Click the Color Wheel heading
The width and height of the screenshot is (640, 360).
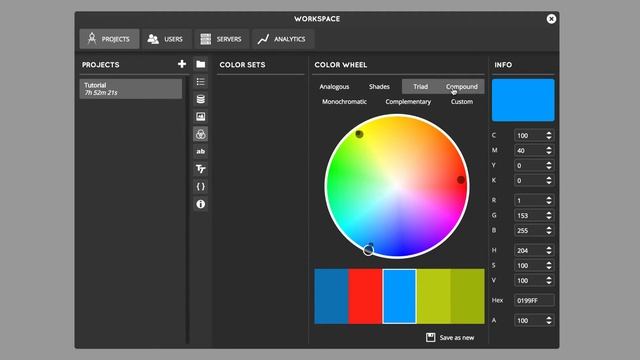point(341,64)
